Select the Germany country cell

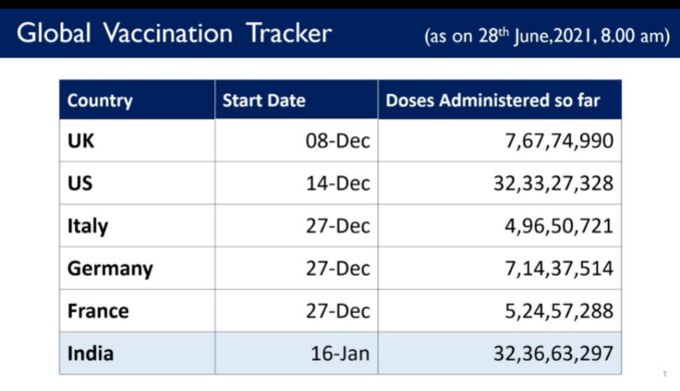point(137,268)
